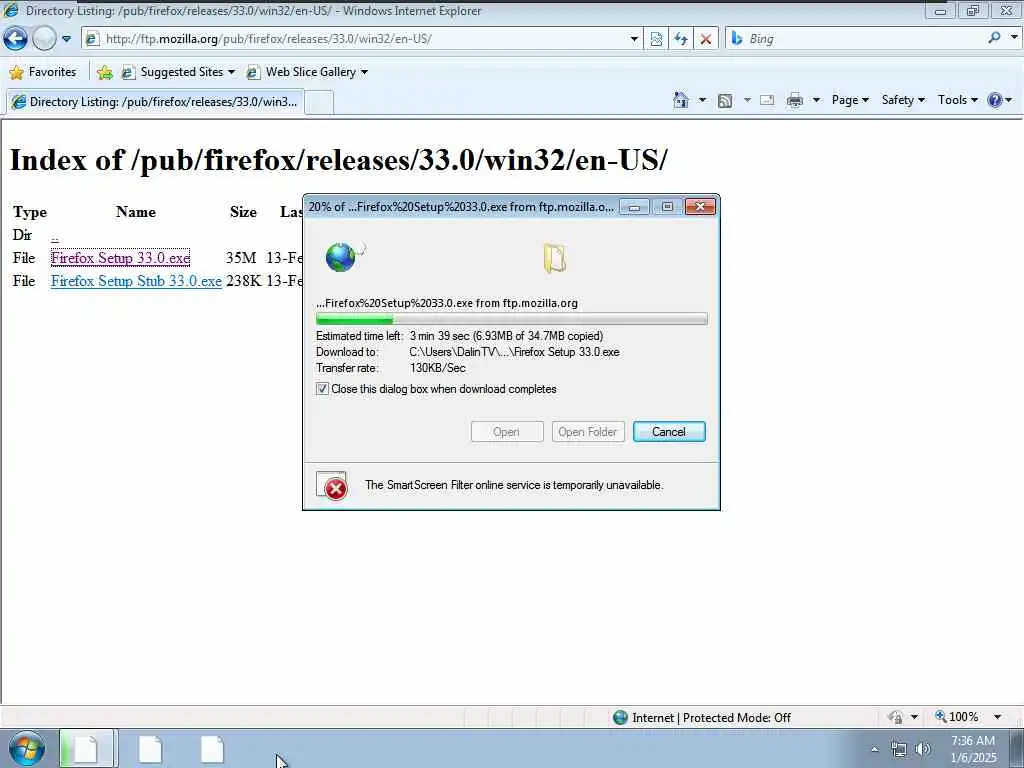Click the Open Folder button
This screenshot has height=768, width=1024.
click(x=588, y=432)
